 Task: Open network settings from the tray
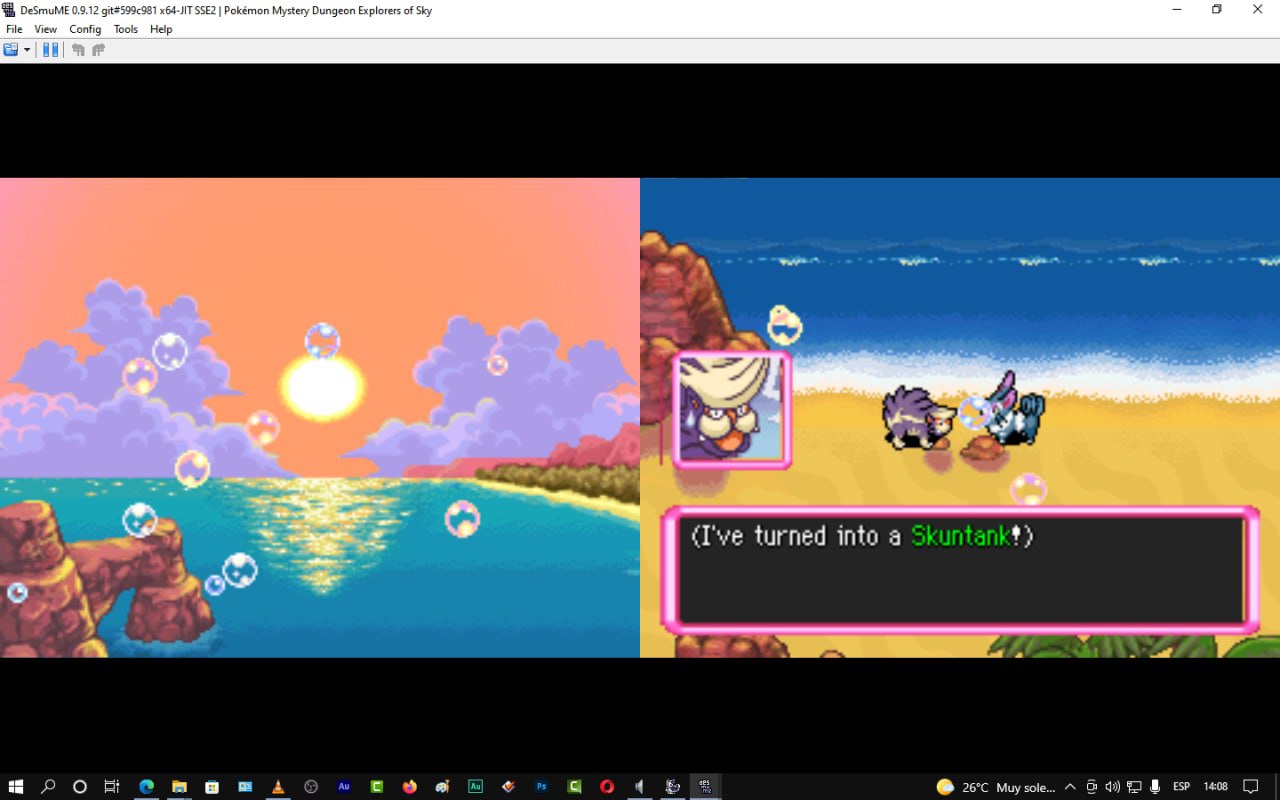pos(1134,787)
